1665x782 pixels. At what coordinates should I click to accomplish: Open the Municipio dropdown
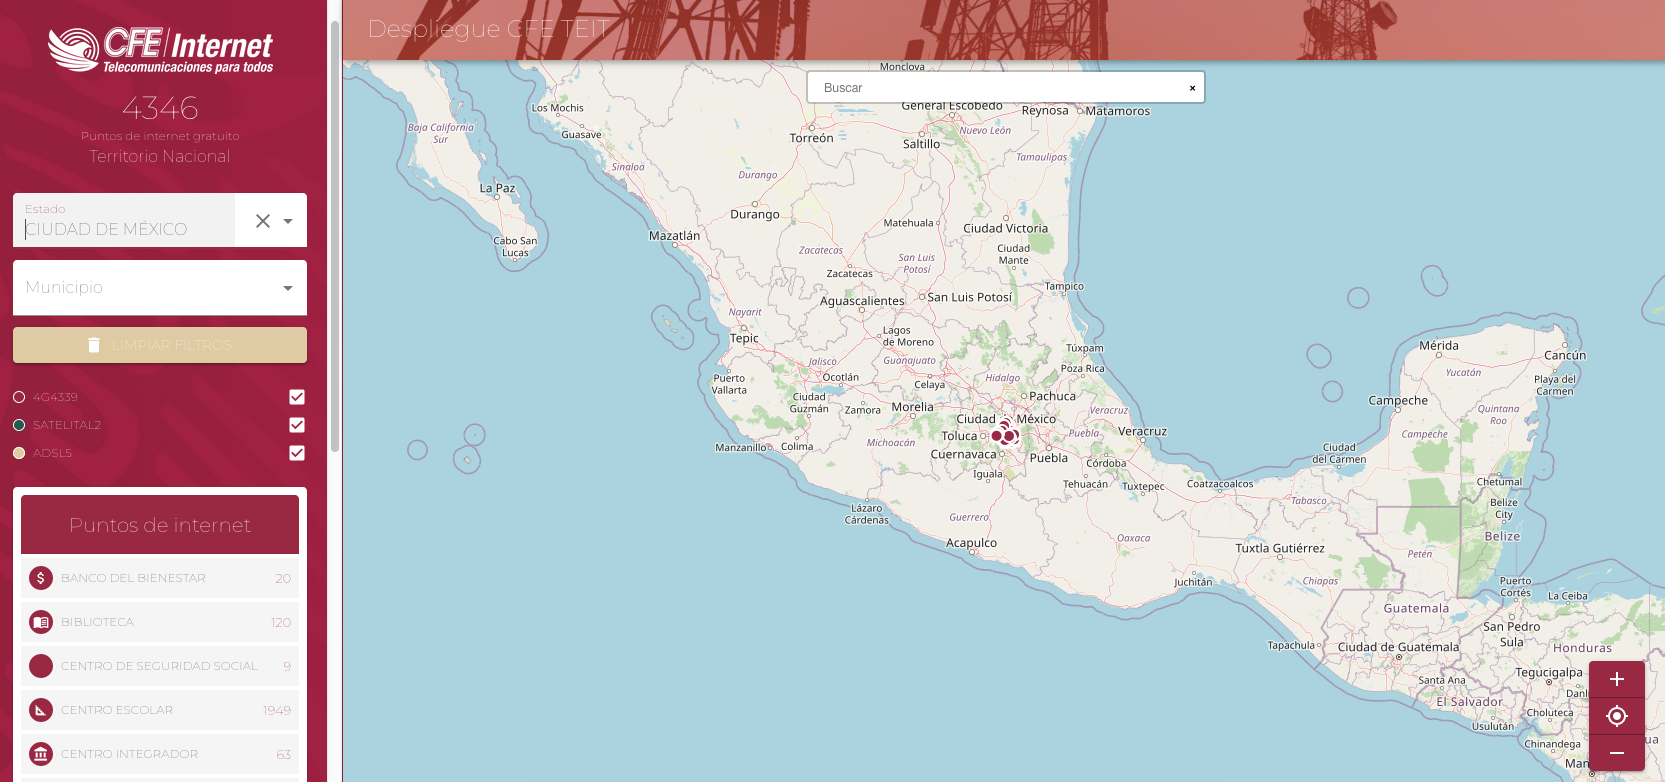160,288
